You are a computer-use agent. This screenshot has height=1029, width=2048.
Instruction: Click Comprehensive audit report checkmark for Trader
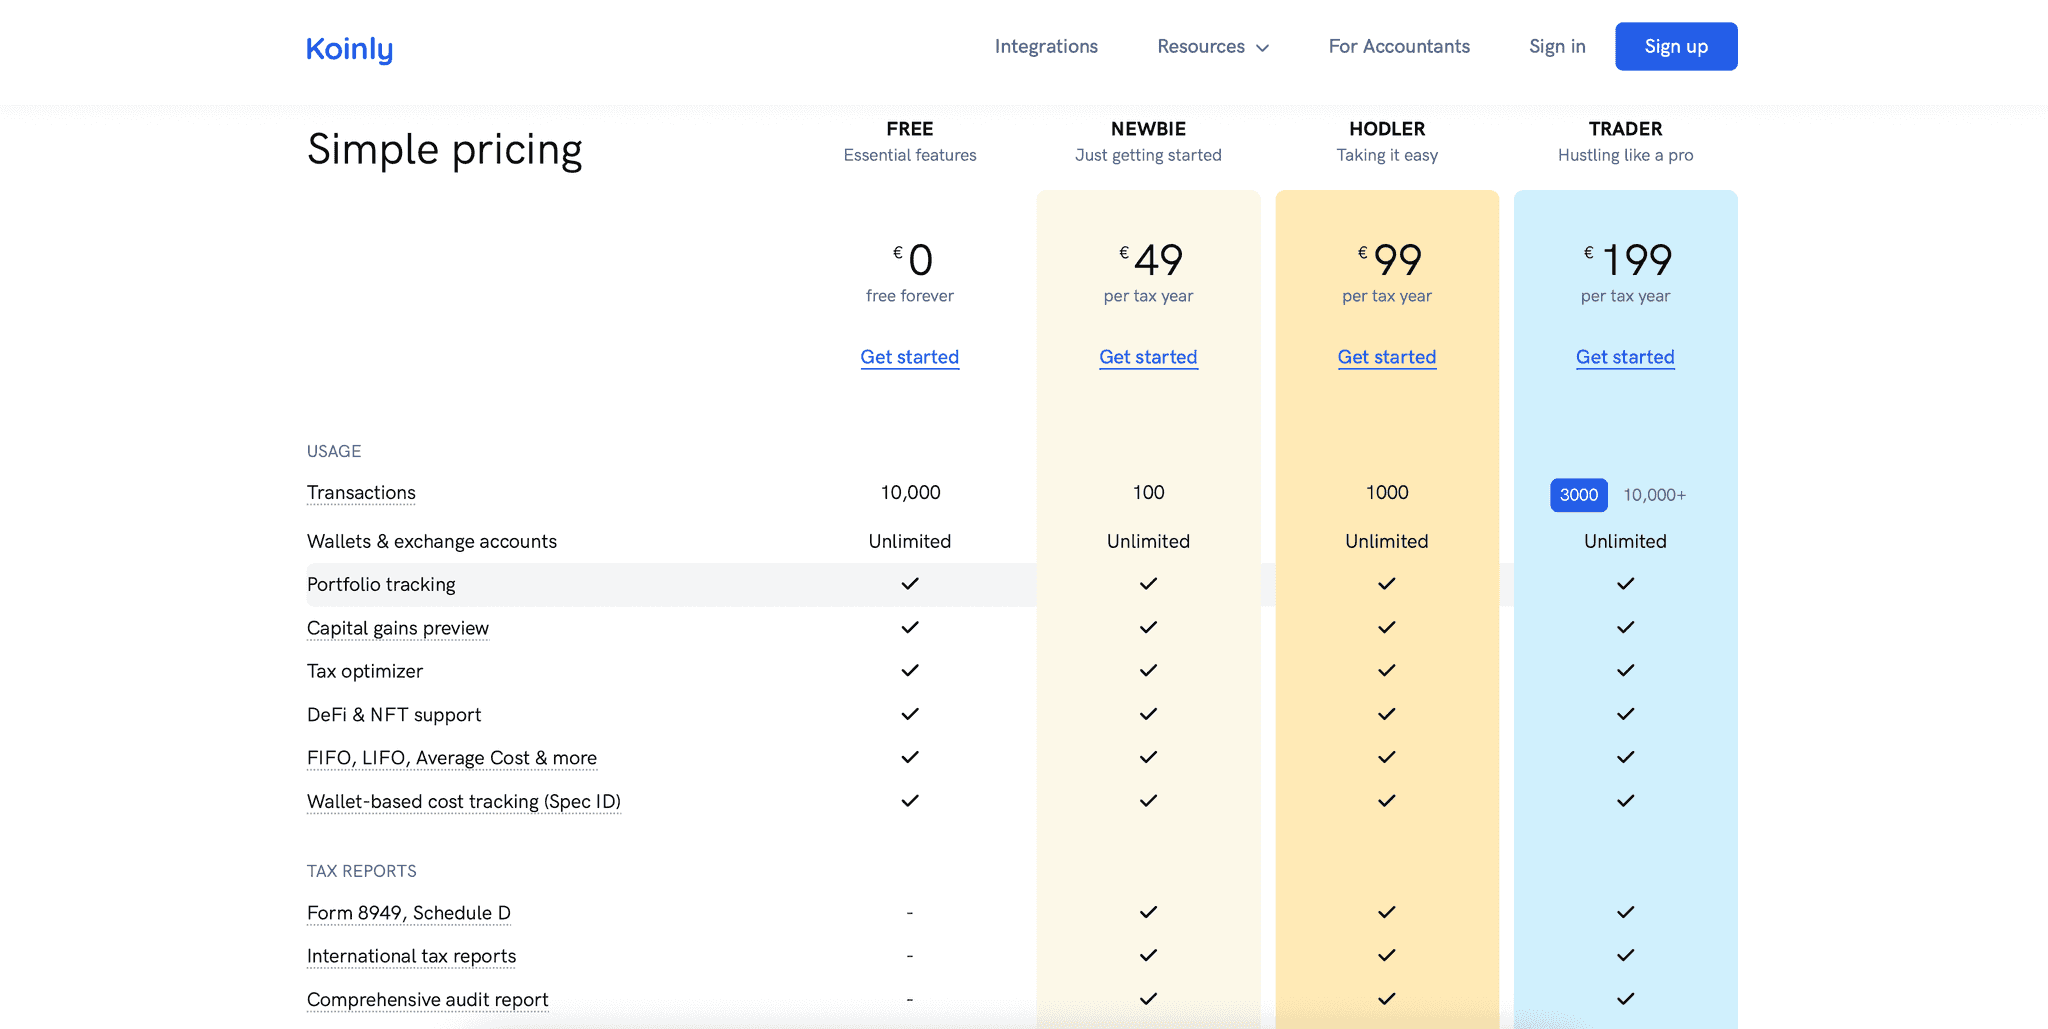tap(1625, 999)
